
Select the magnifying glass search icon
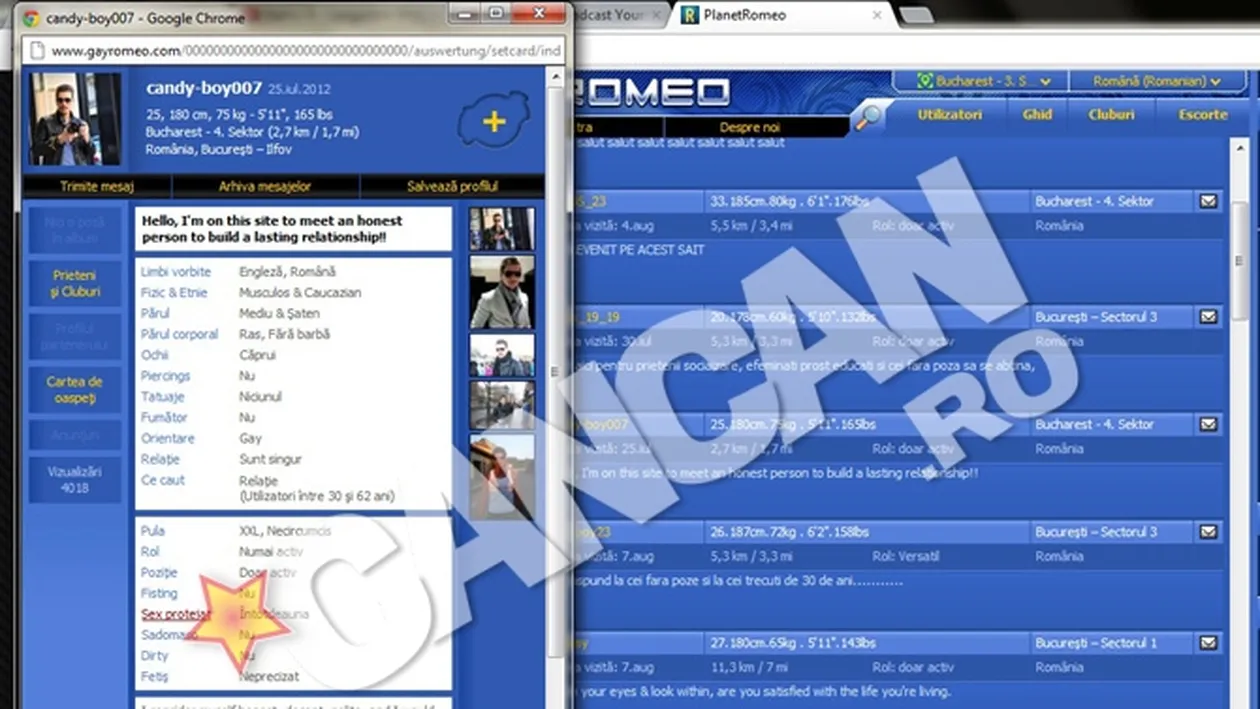click(x=870, y=114)
